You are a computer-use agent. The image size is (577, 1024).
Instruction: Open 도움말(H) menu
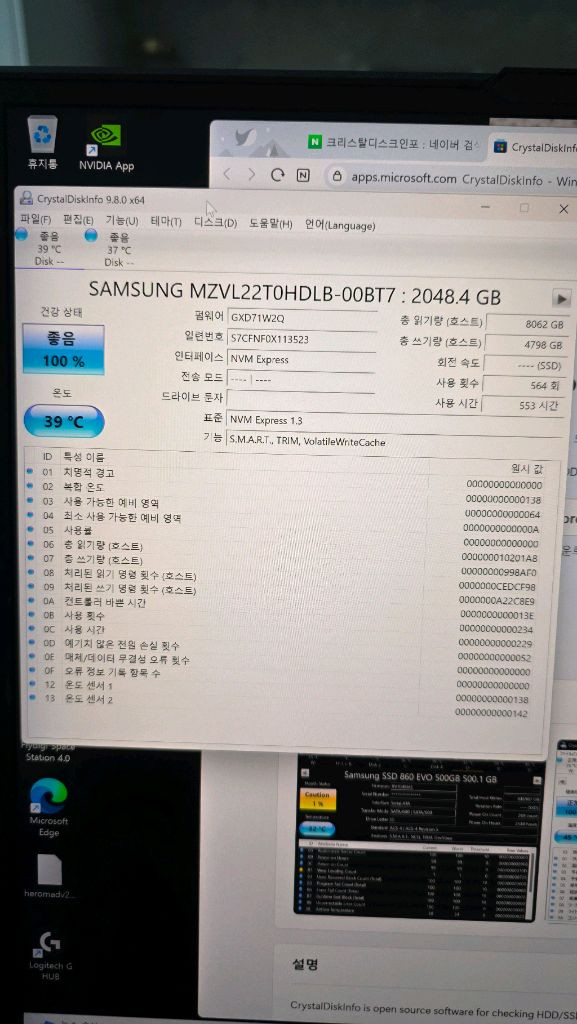[270, 224]
